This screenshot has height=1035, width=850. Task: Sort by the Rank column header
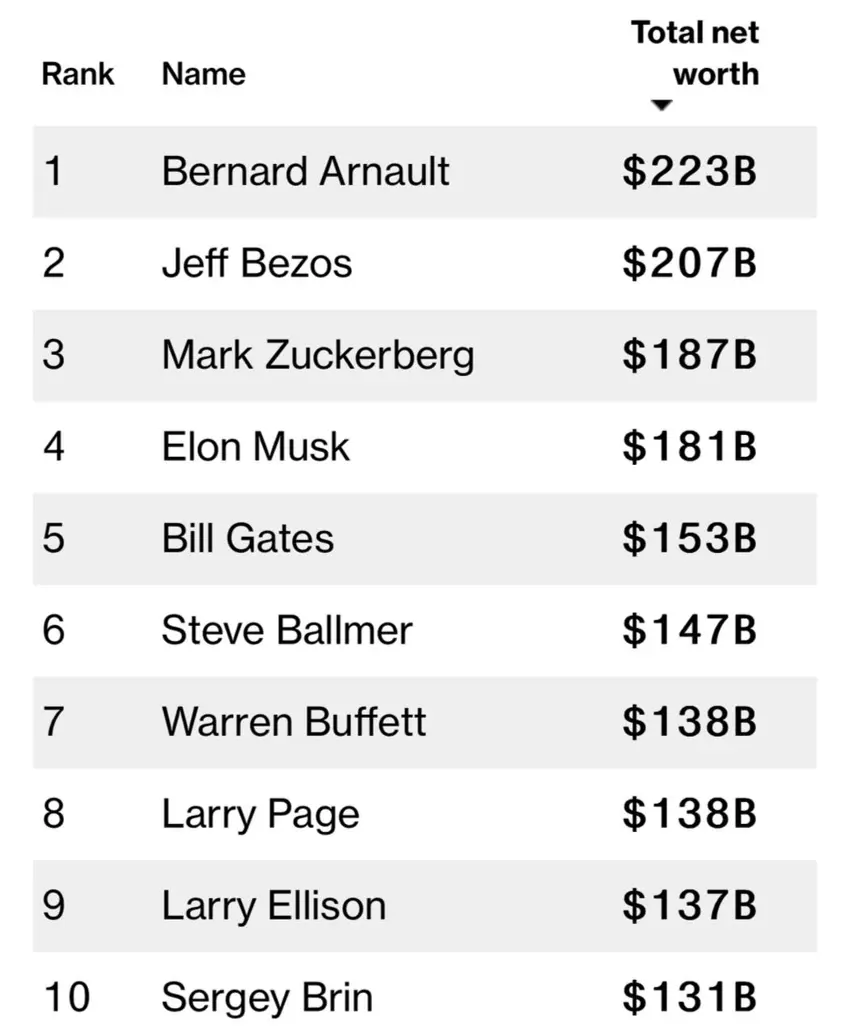(78, 74)
